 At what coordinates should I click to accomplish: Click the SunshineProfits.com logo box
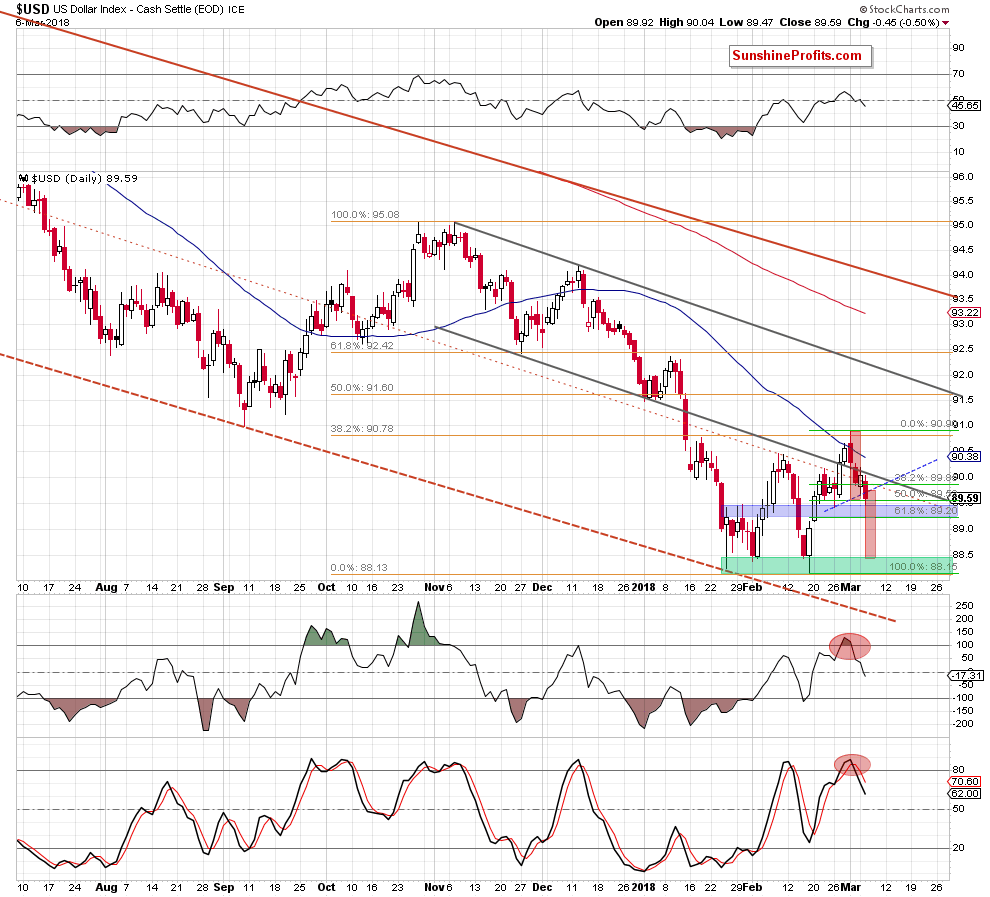coord(800,56)
